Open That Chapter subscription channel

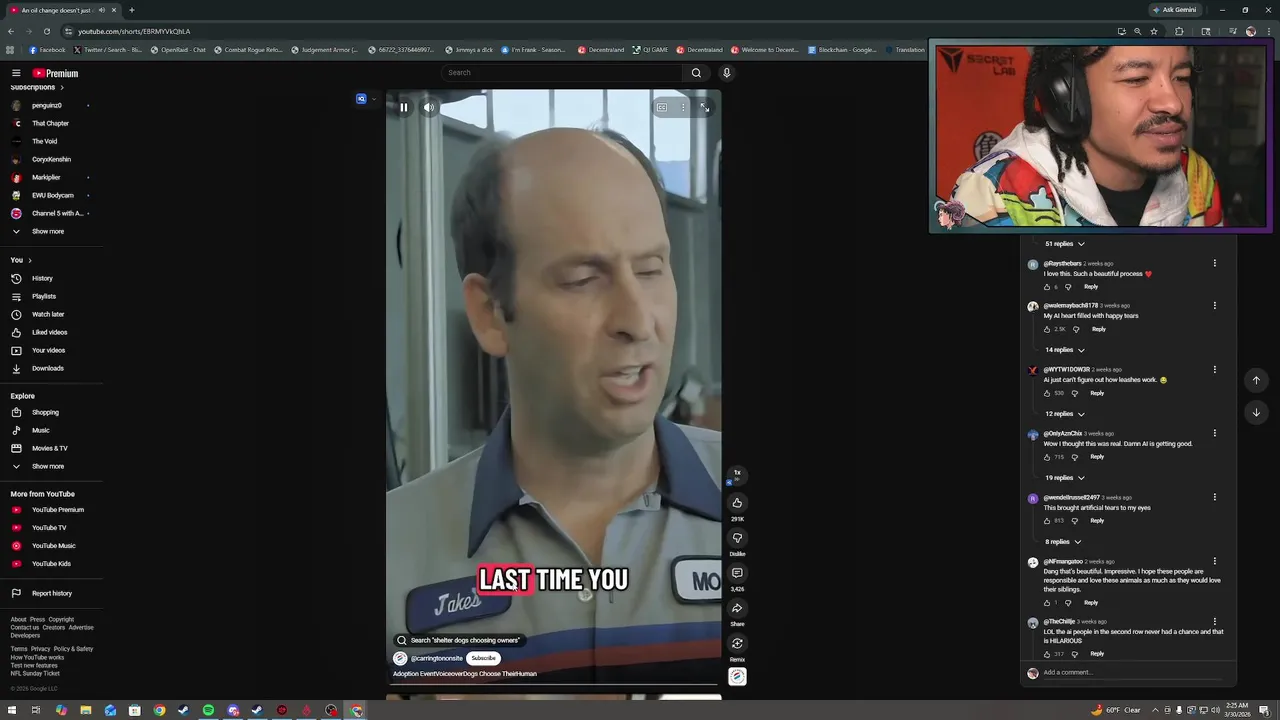(50, 123)
